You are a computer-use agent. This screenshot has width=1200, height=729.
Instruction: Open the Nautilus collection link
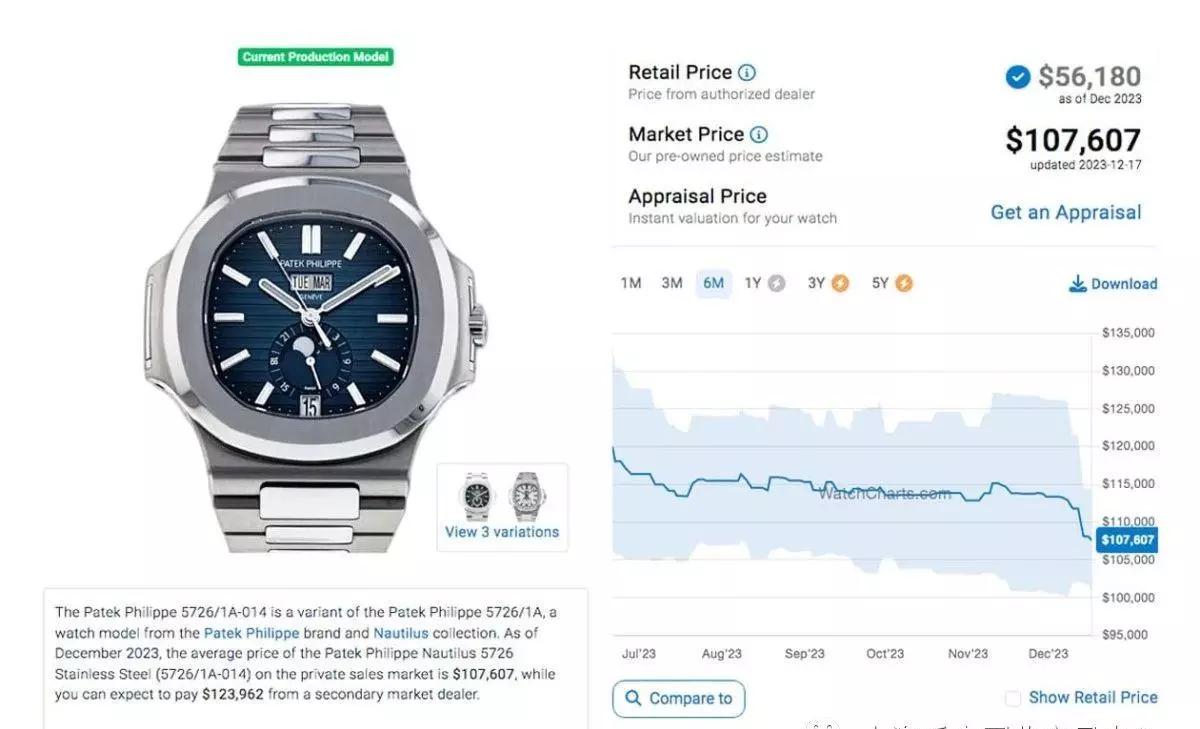tap(400, 633)
